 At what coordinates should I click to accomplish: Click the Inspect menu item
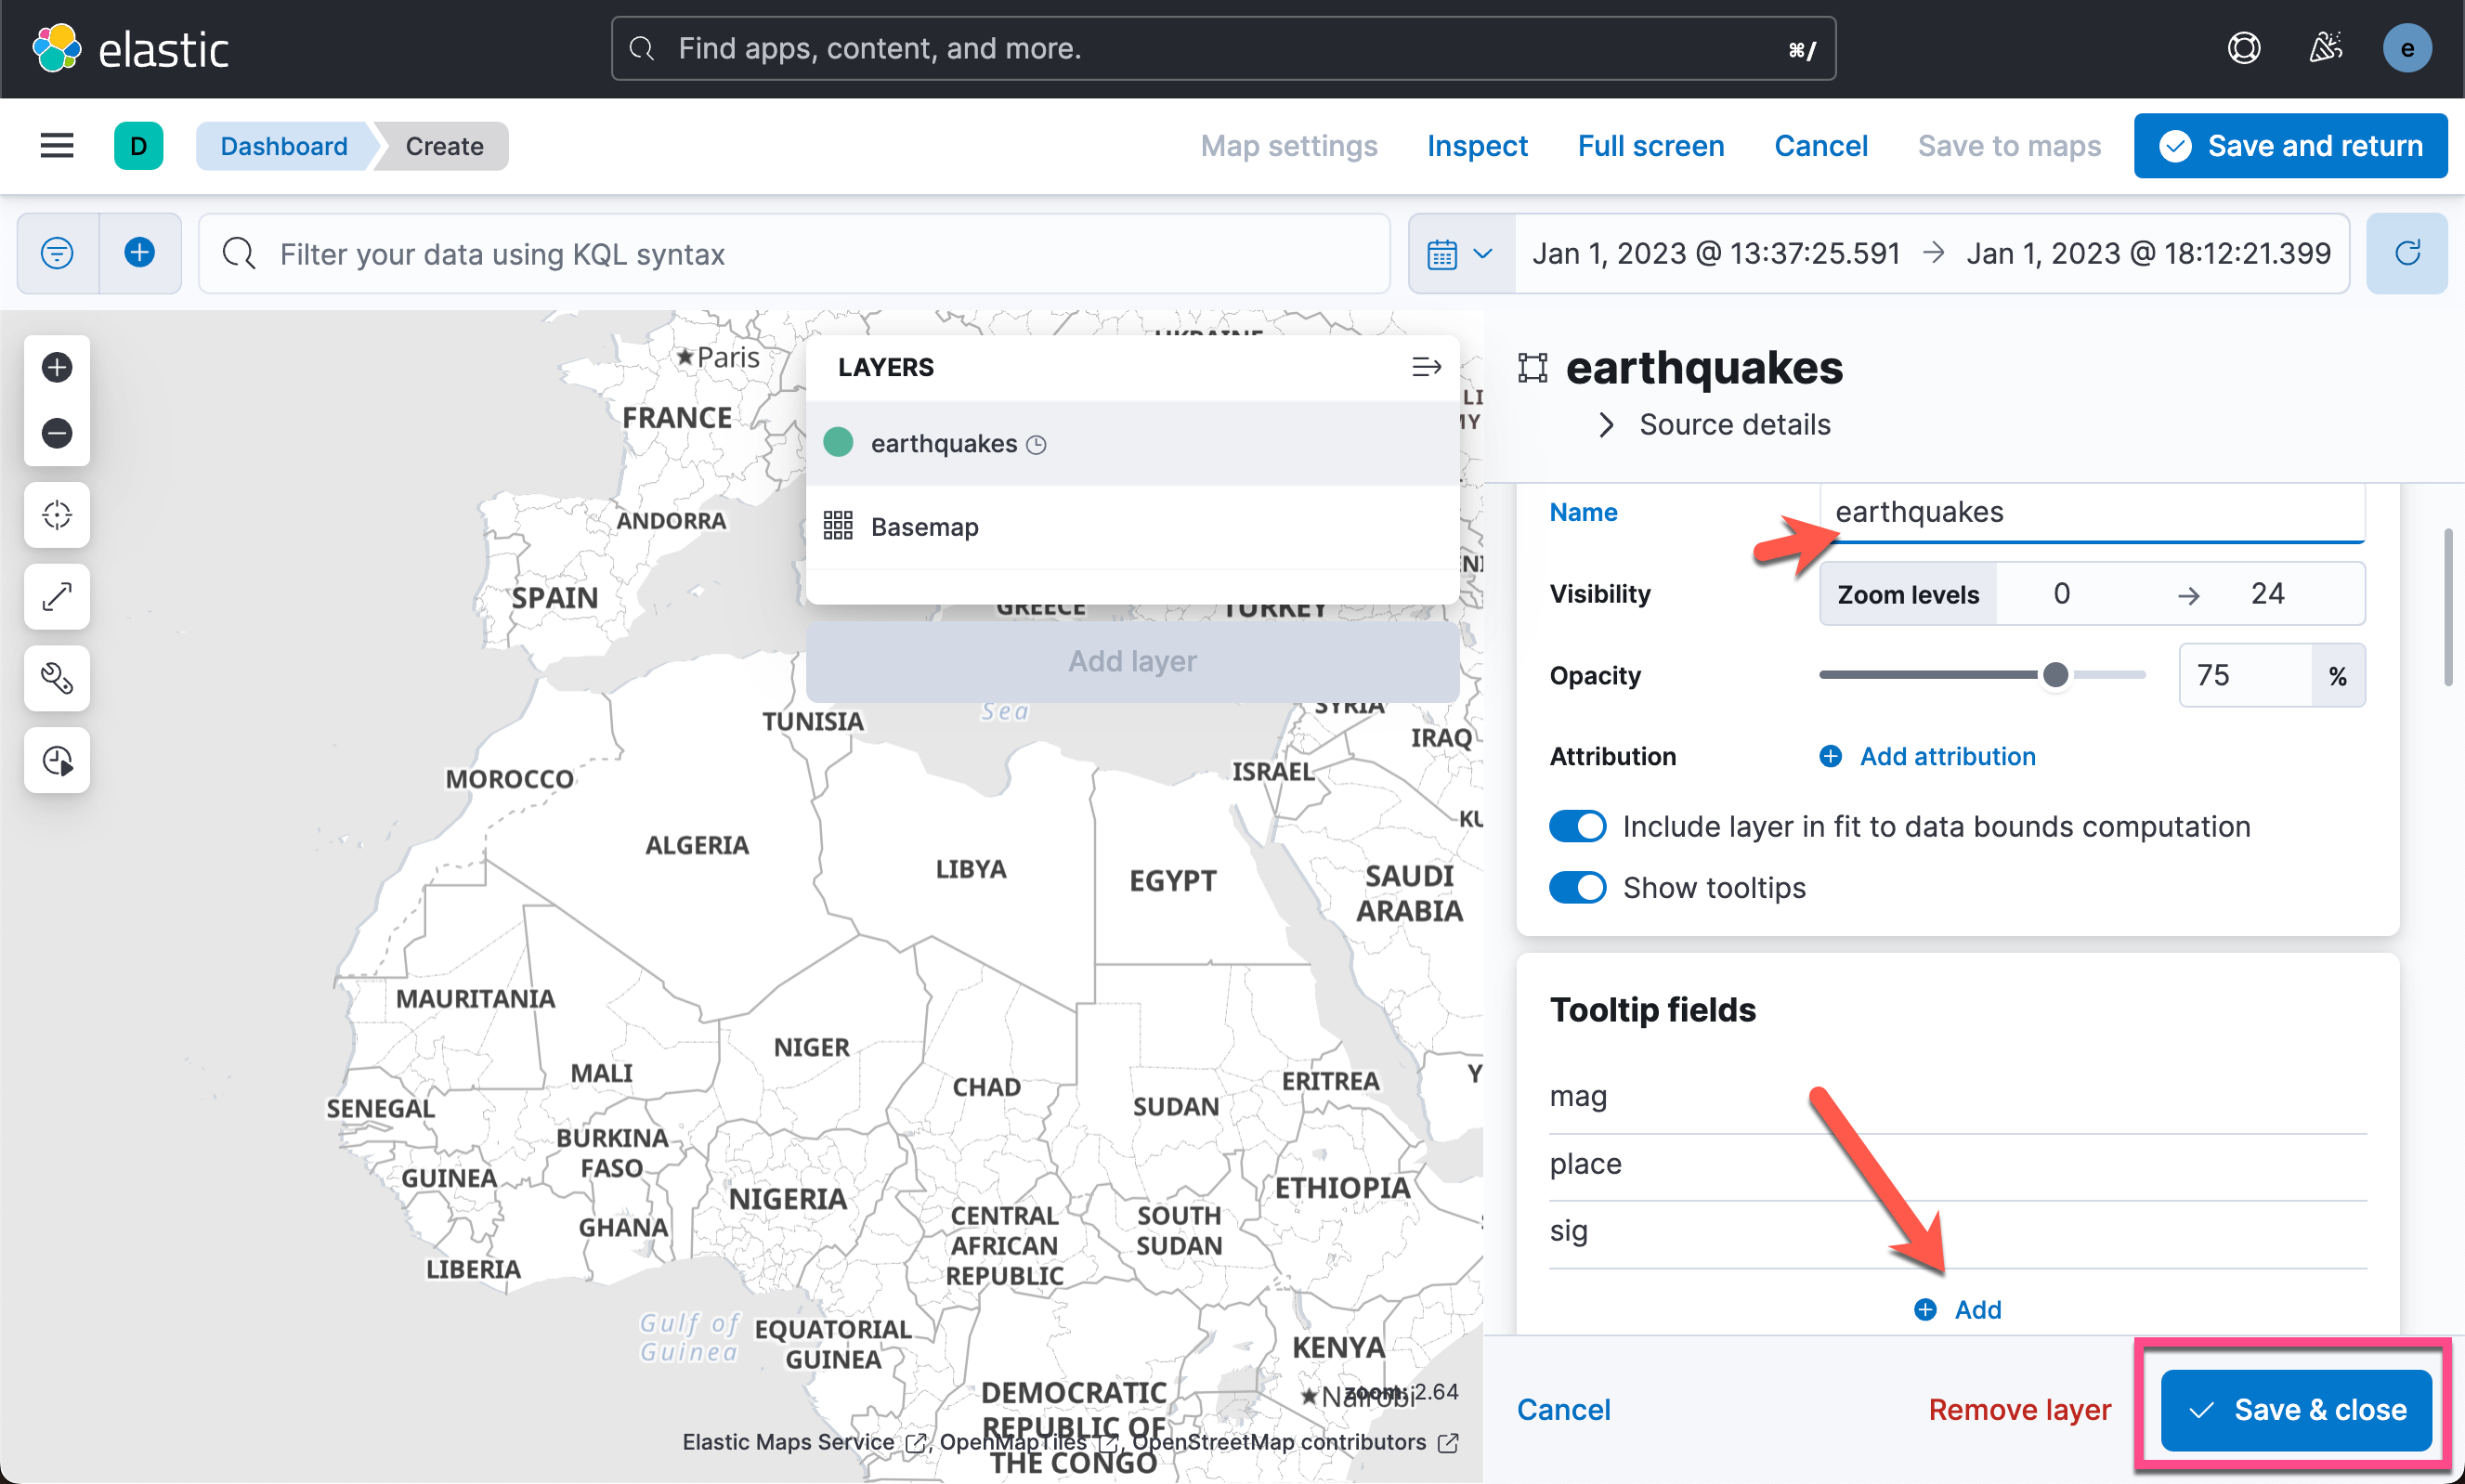pyautogui.click(x=1477, y=146)
